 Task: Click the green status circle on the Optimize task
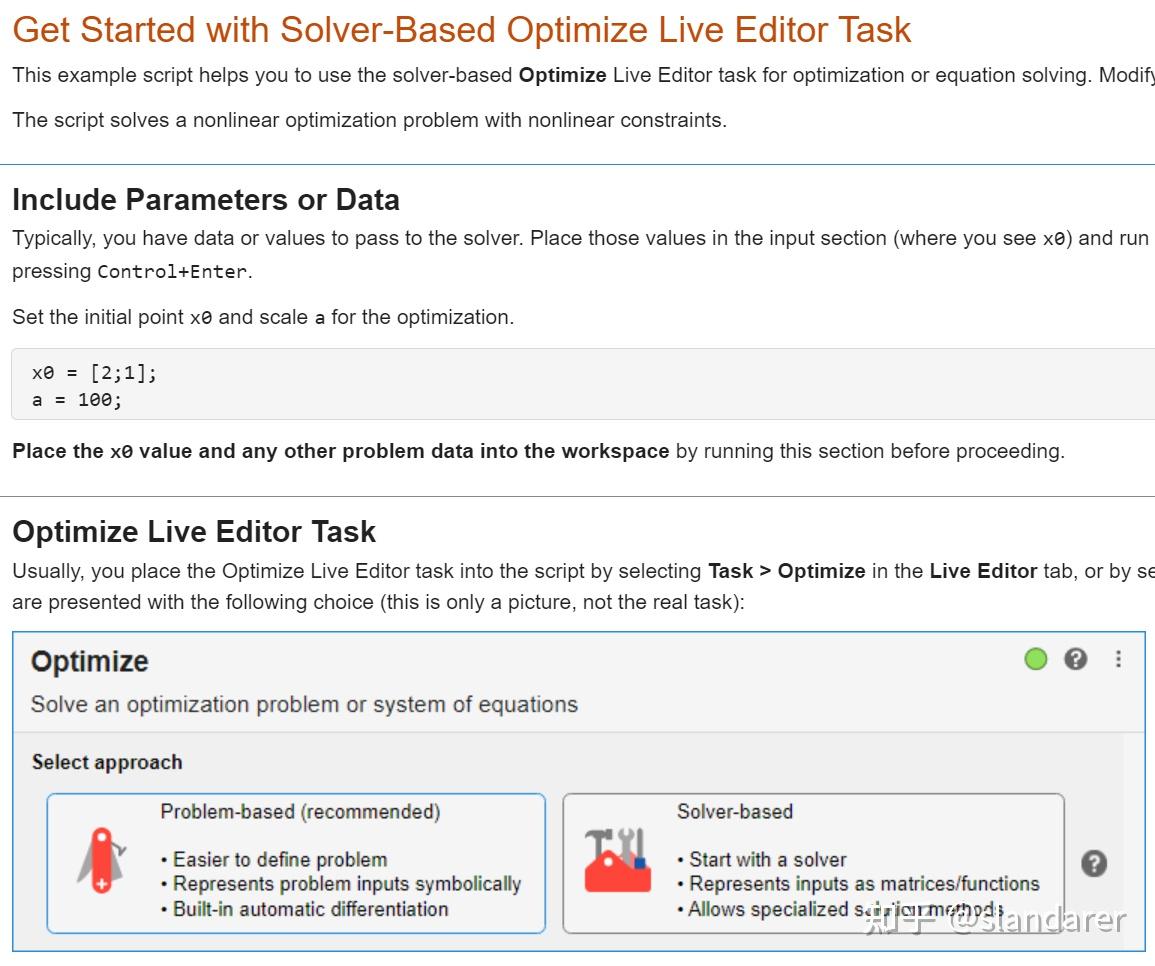1036,659
